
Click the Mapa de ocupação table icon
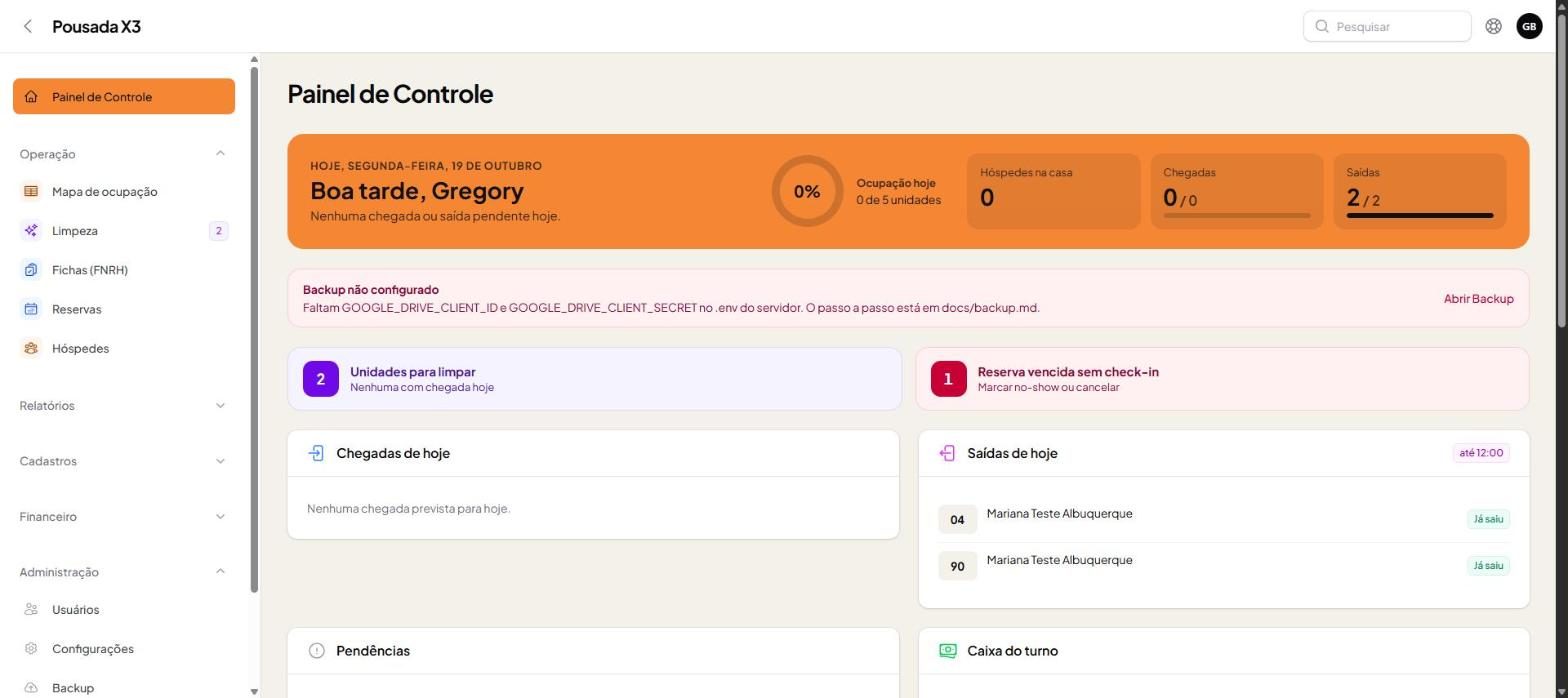click(x=31, y=191)
